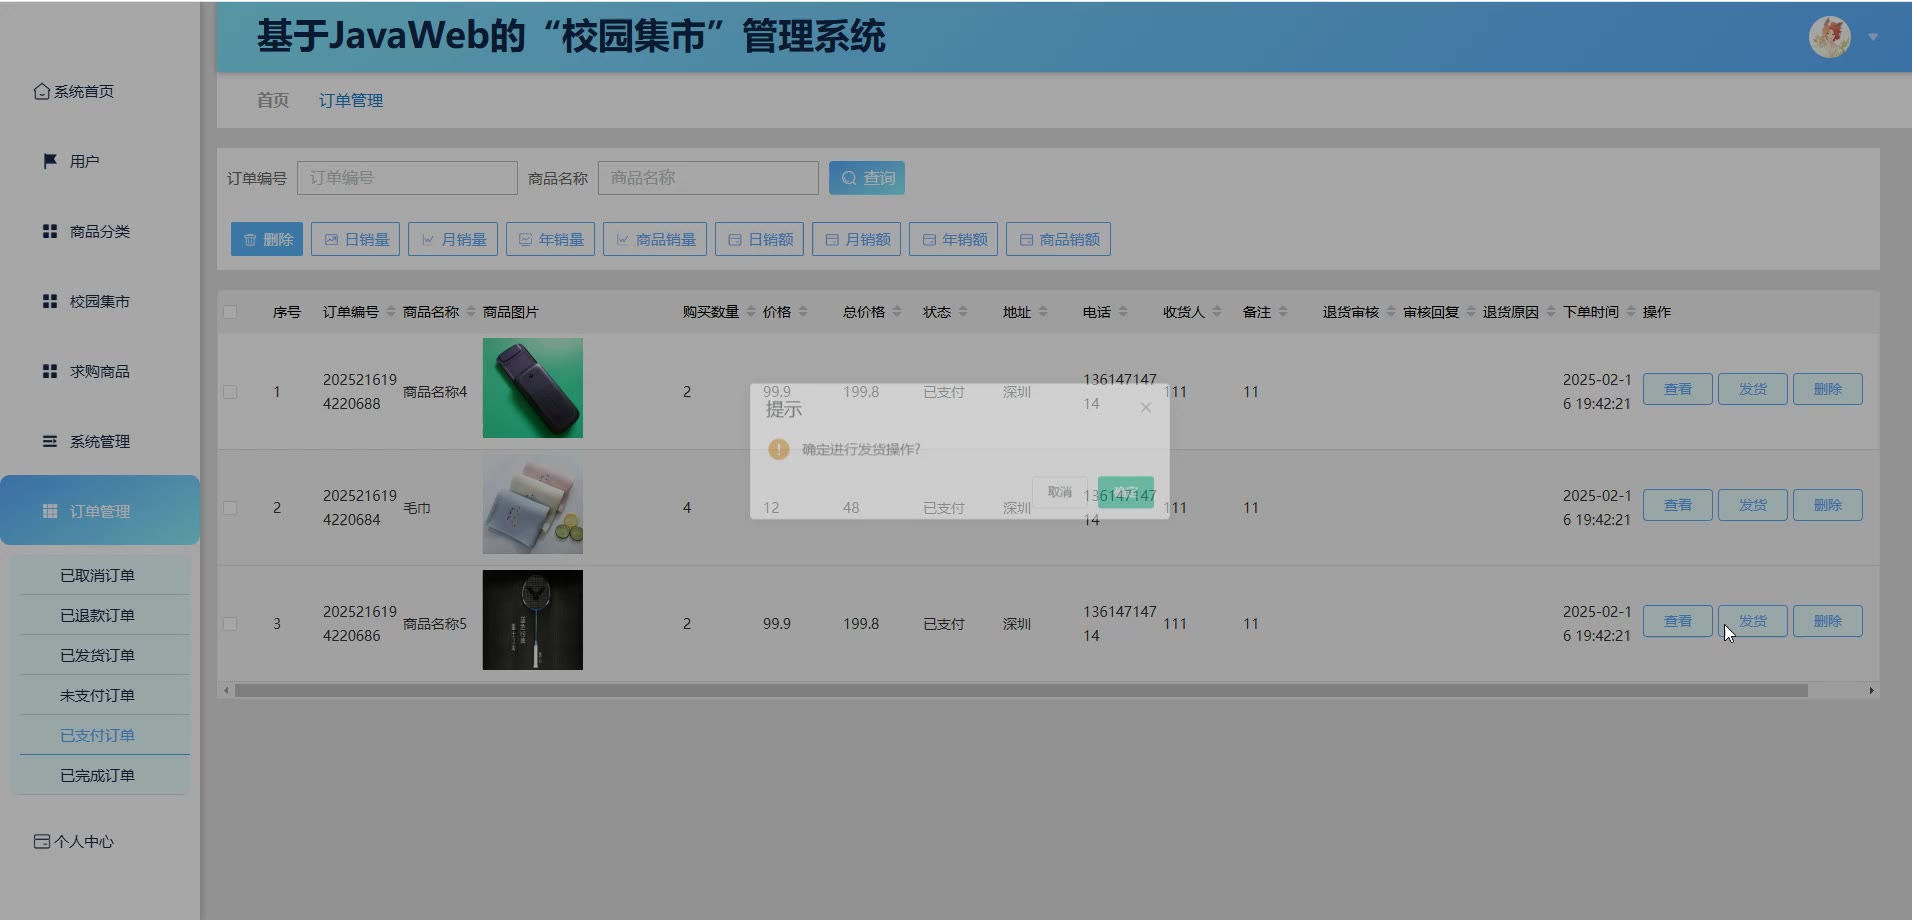Select the checkbox for row 3
1912x920 pixels.
230,624
